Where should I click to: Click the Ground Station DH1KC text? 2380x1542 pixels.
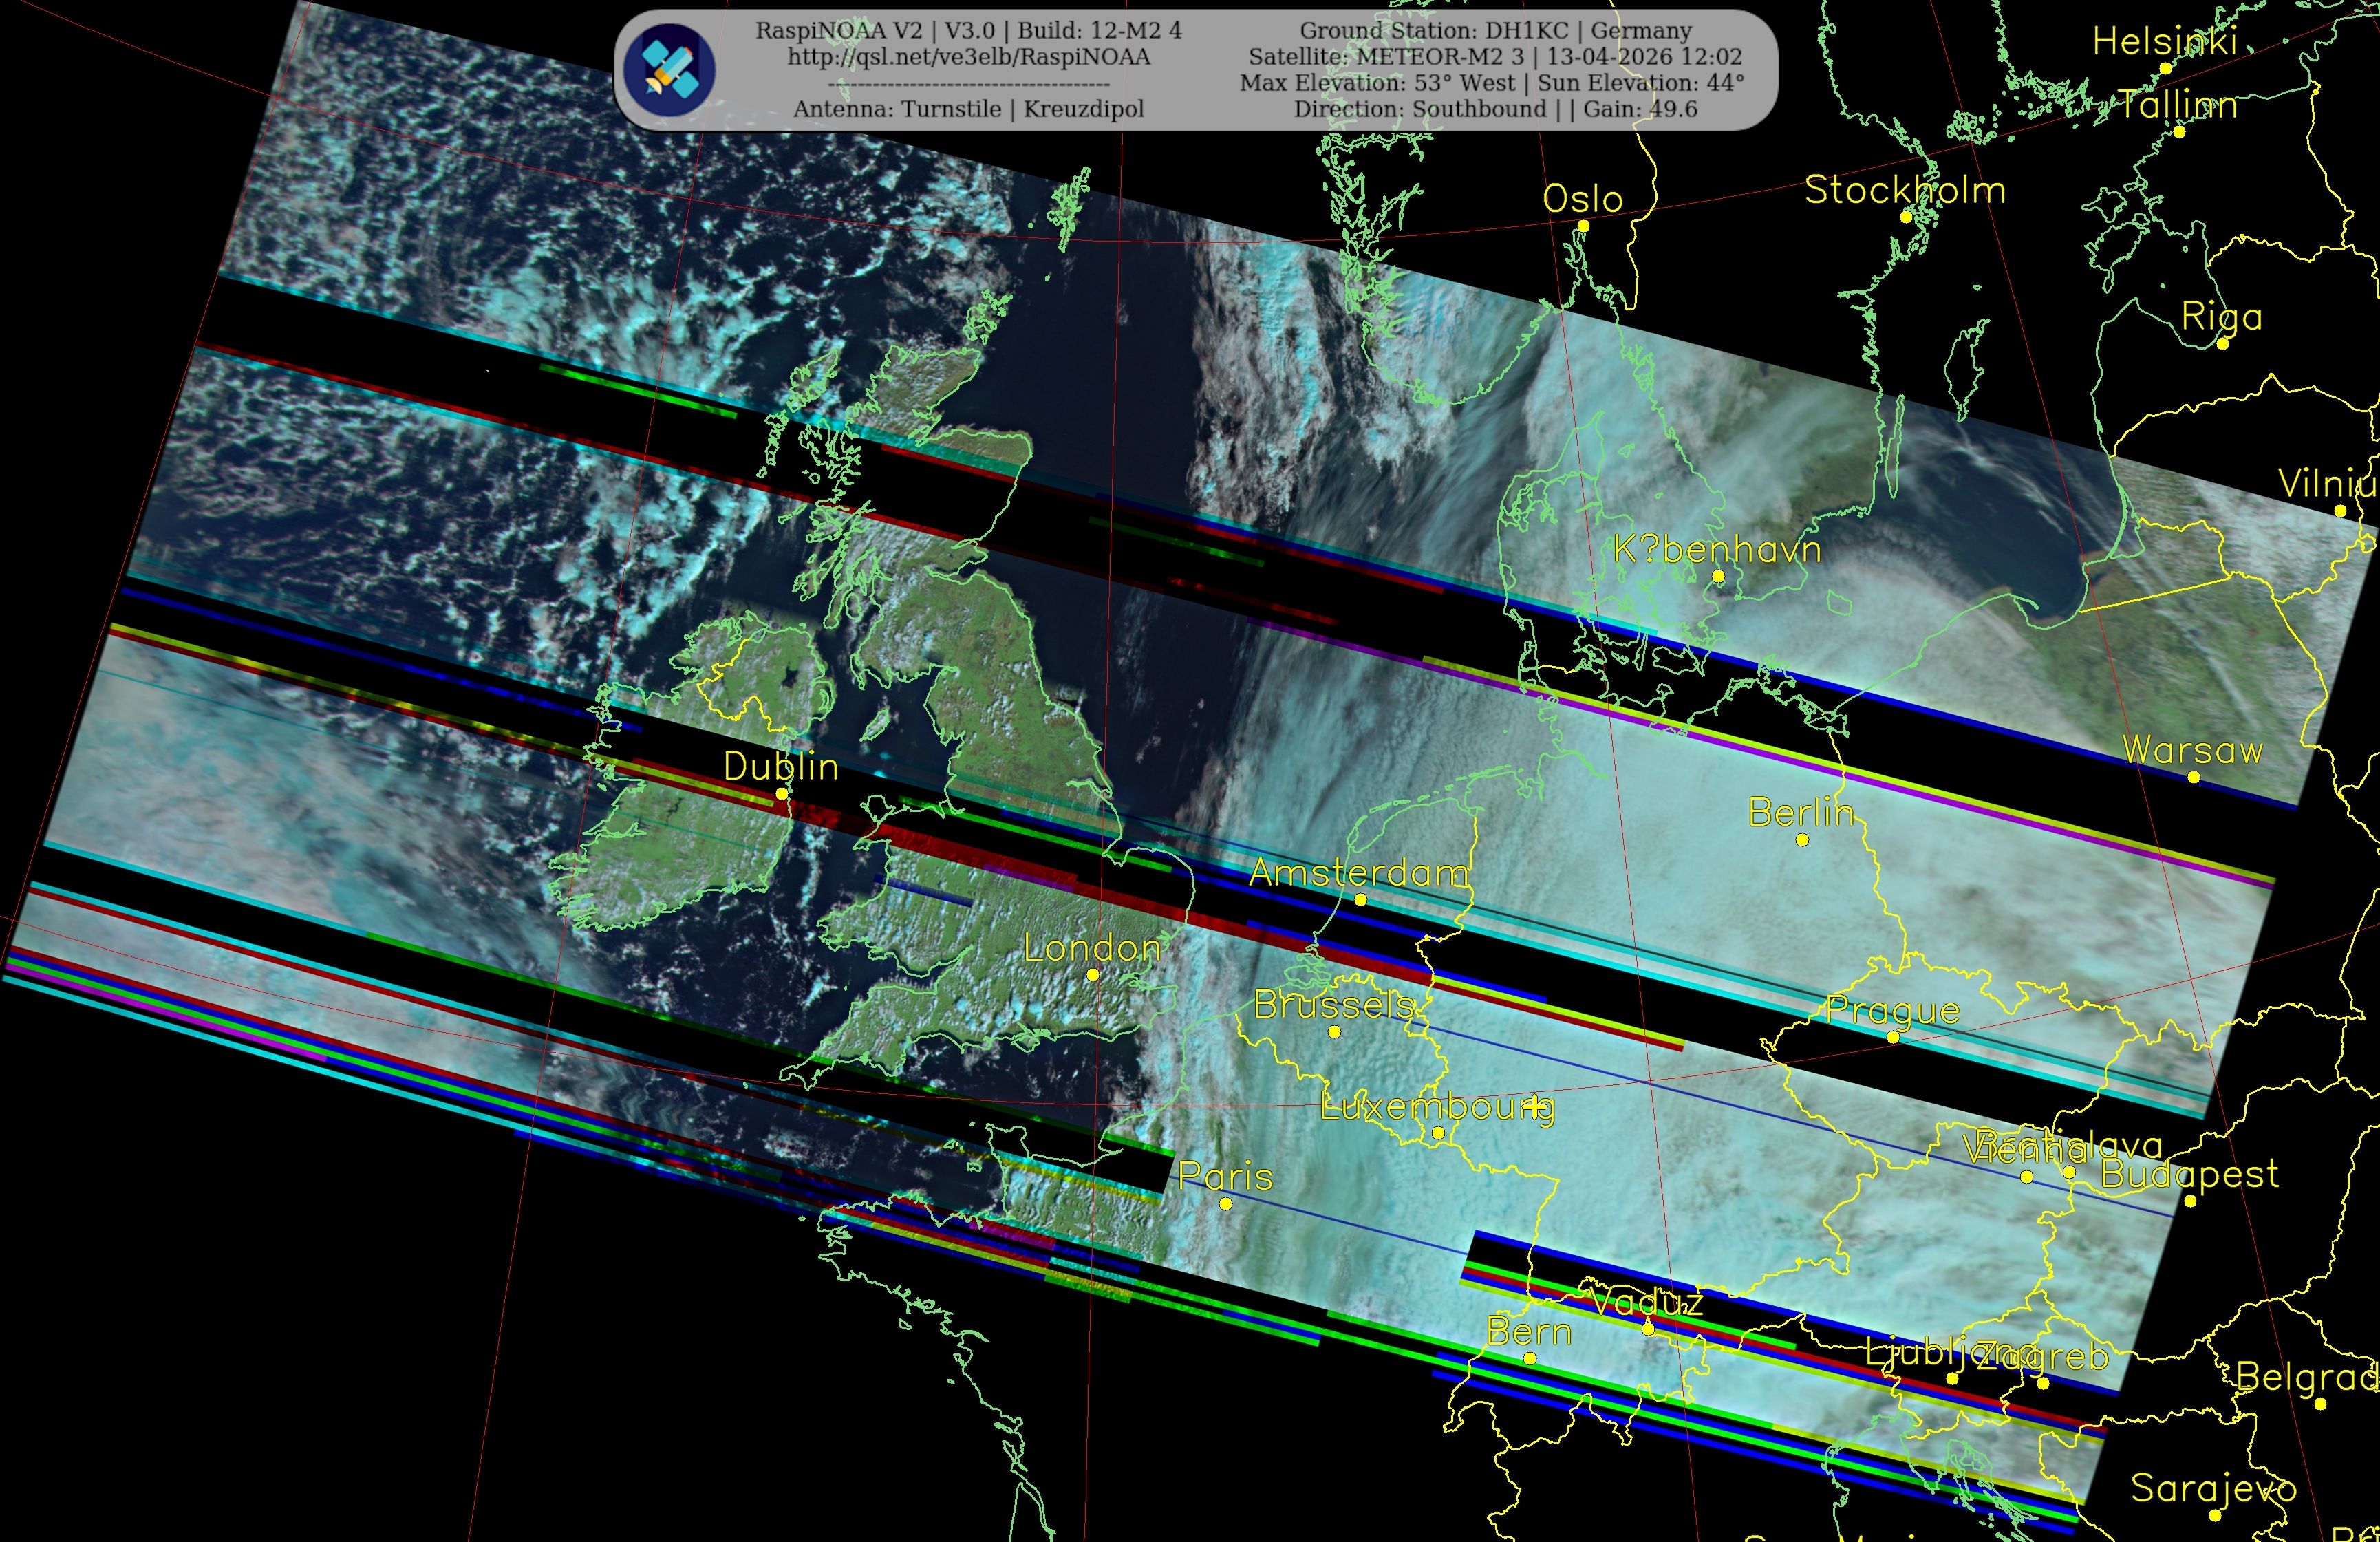(x=1495, y=31)
